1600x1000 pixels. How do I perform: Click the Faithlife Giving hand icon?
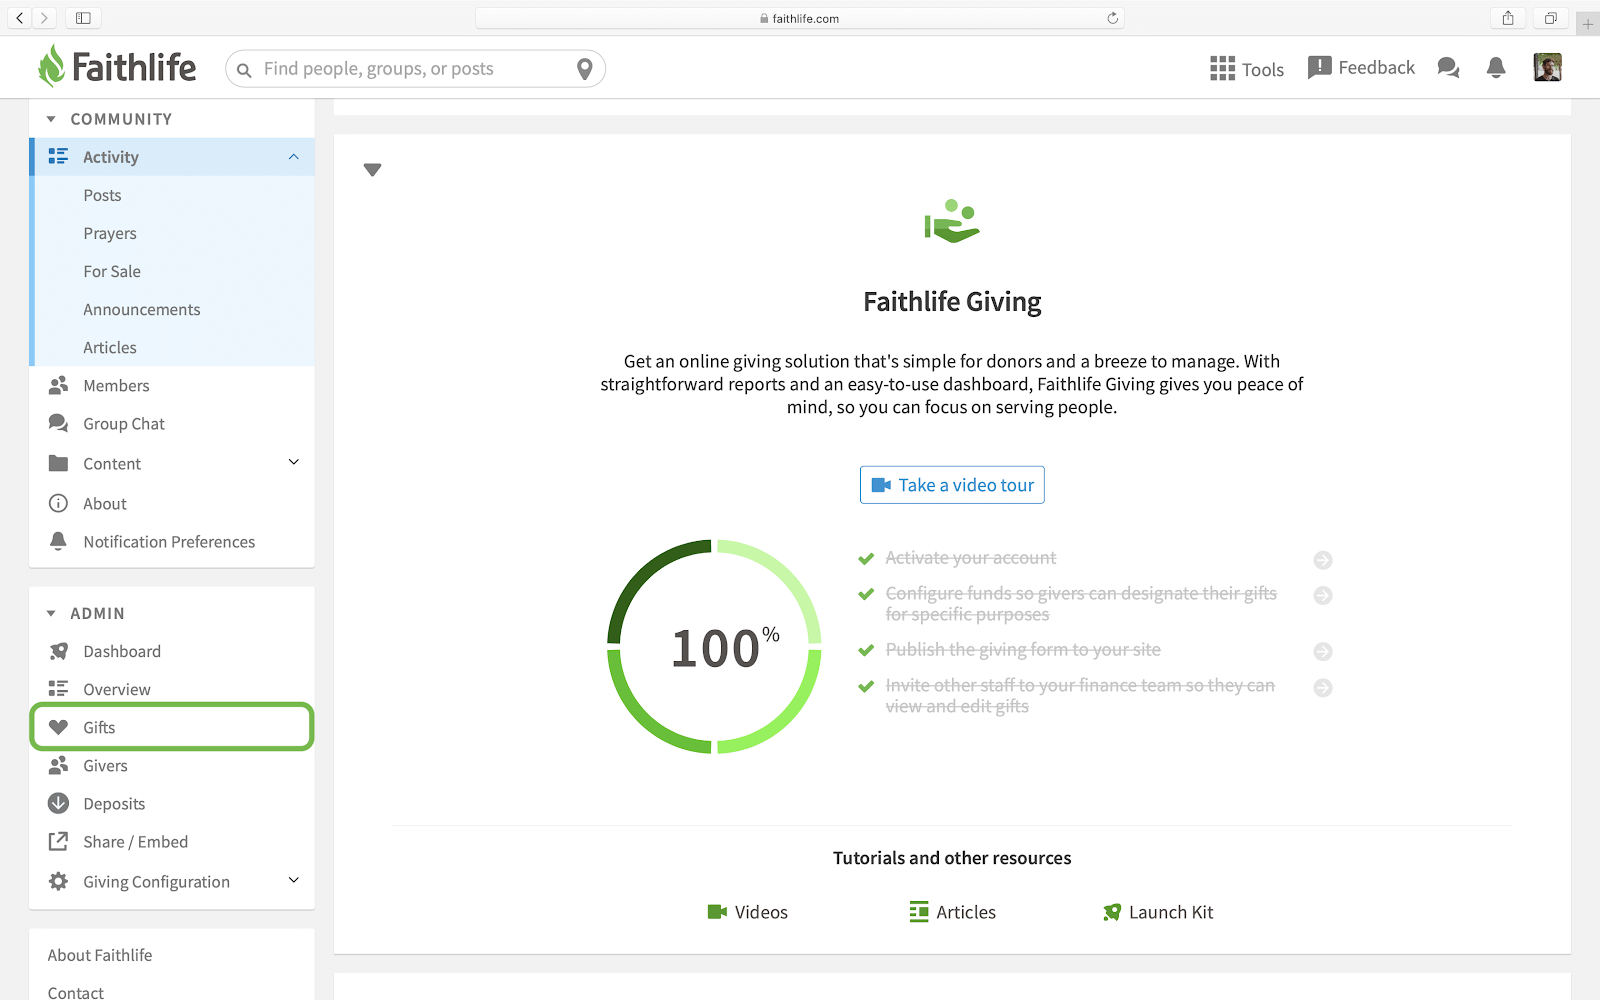[952, 222]
